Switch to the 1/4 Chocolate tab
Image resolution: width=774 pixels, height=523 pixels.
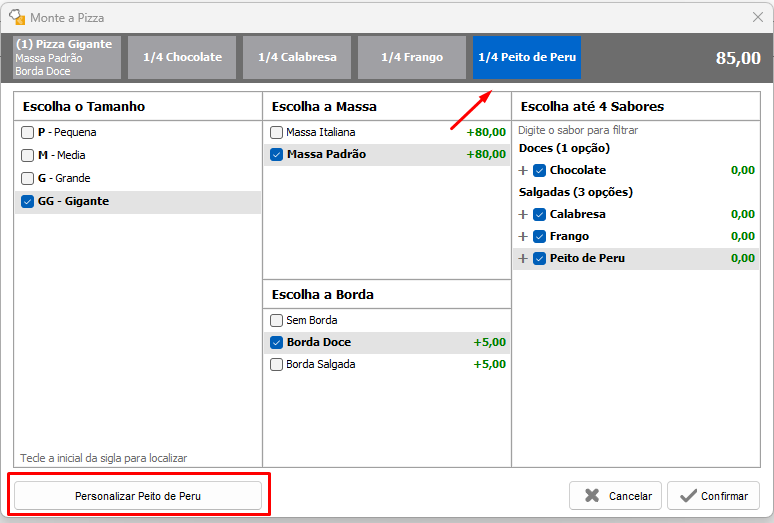click(182, 58)
